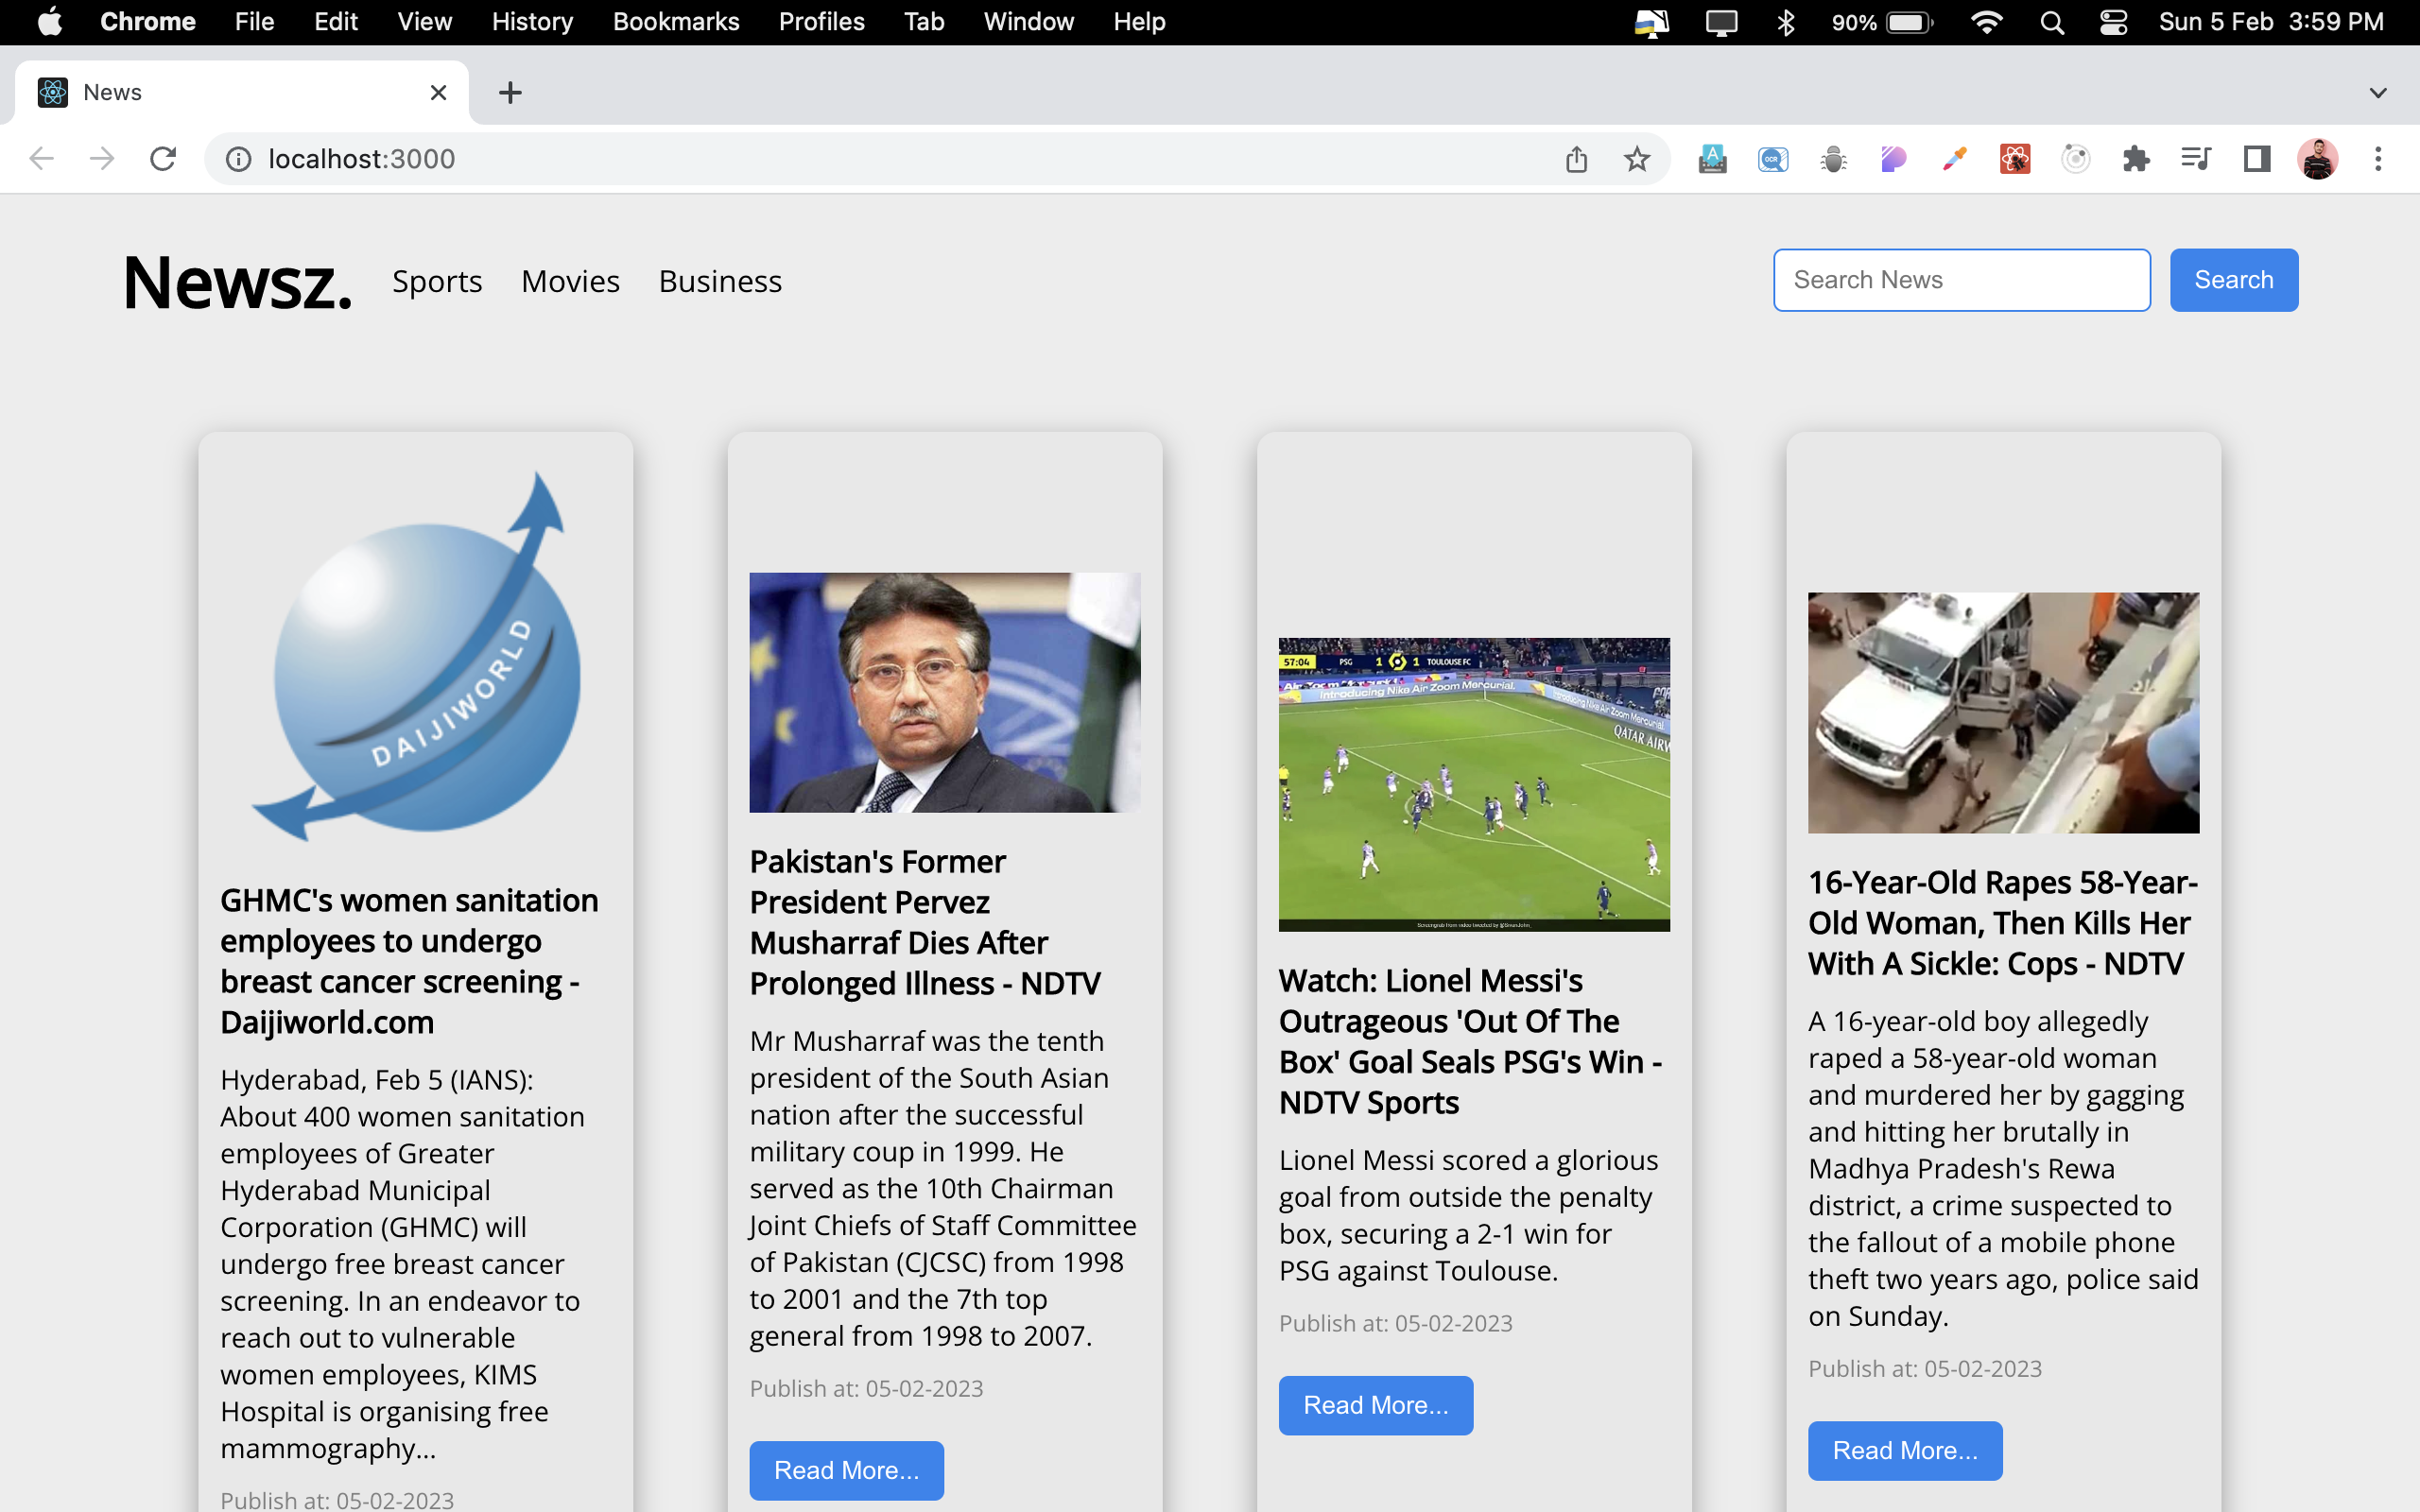The height and width of the screenshot is (1512, 2420).
Task: Click the blue Search button
Action: pyautogui.click(x=2233, y=280)
